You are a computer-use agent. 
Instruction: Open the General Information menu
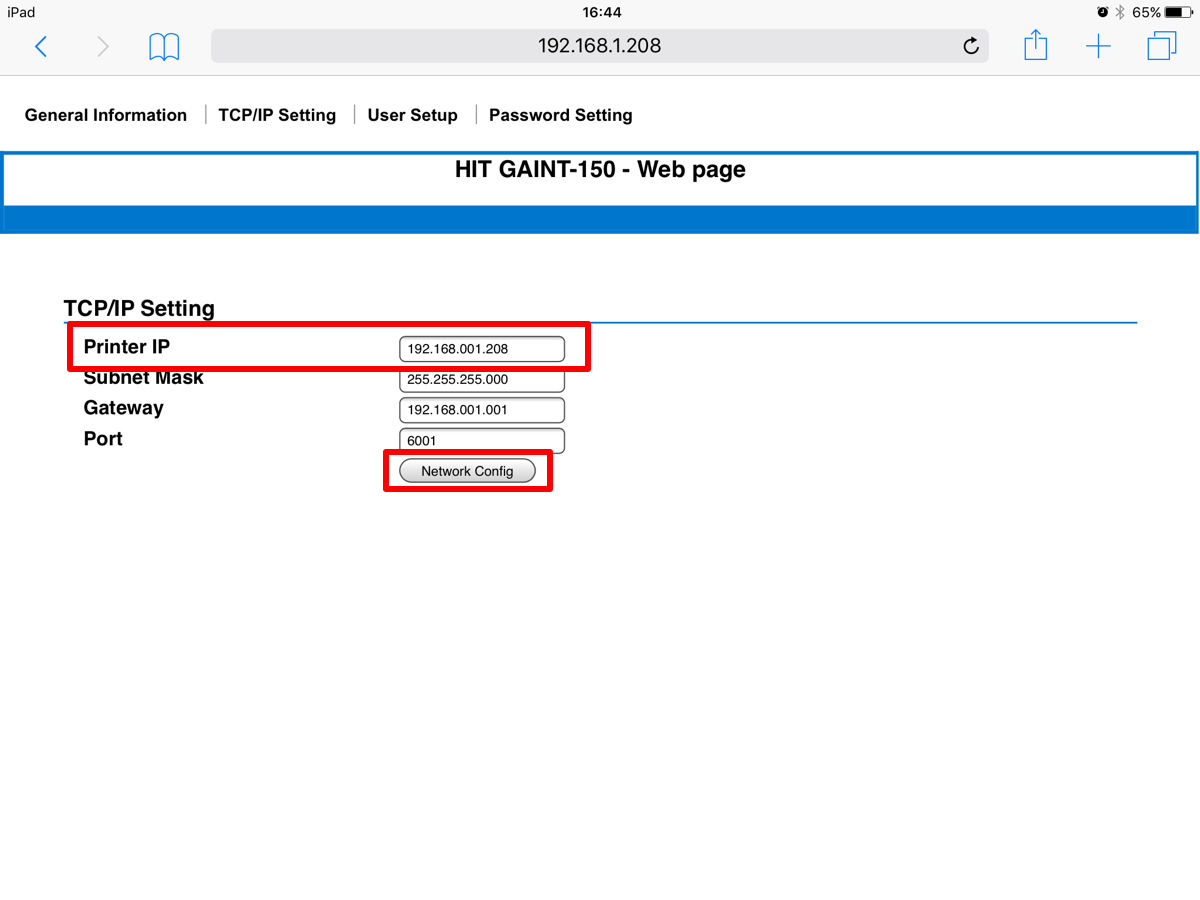(x=106, y=115)
